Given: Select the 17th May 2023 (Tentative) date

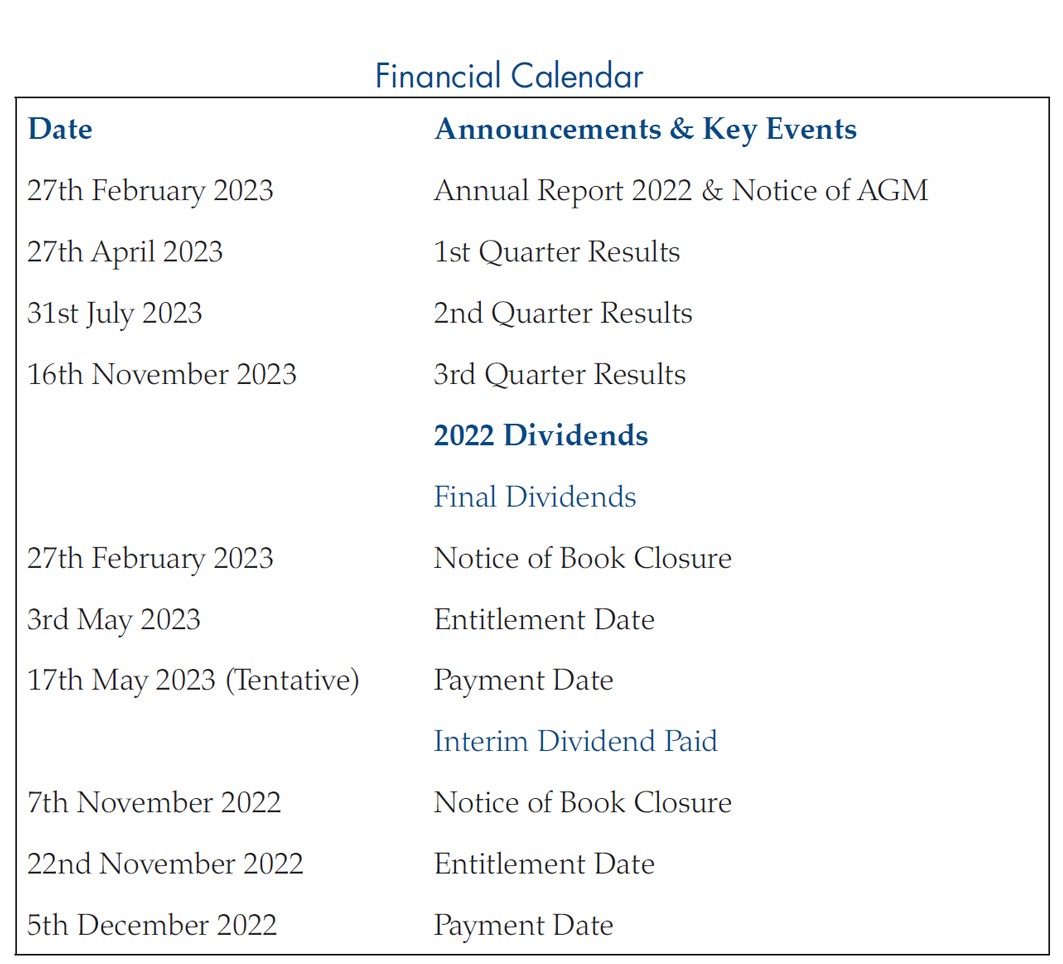Looking at the screenshot, I should tap(193, 681).
